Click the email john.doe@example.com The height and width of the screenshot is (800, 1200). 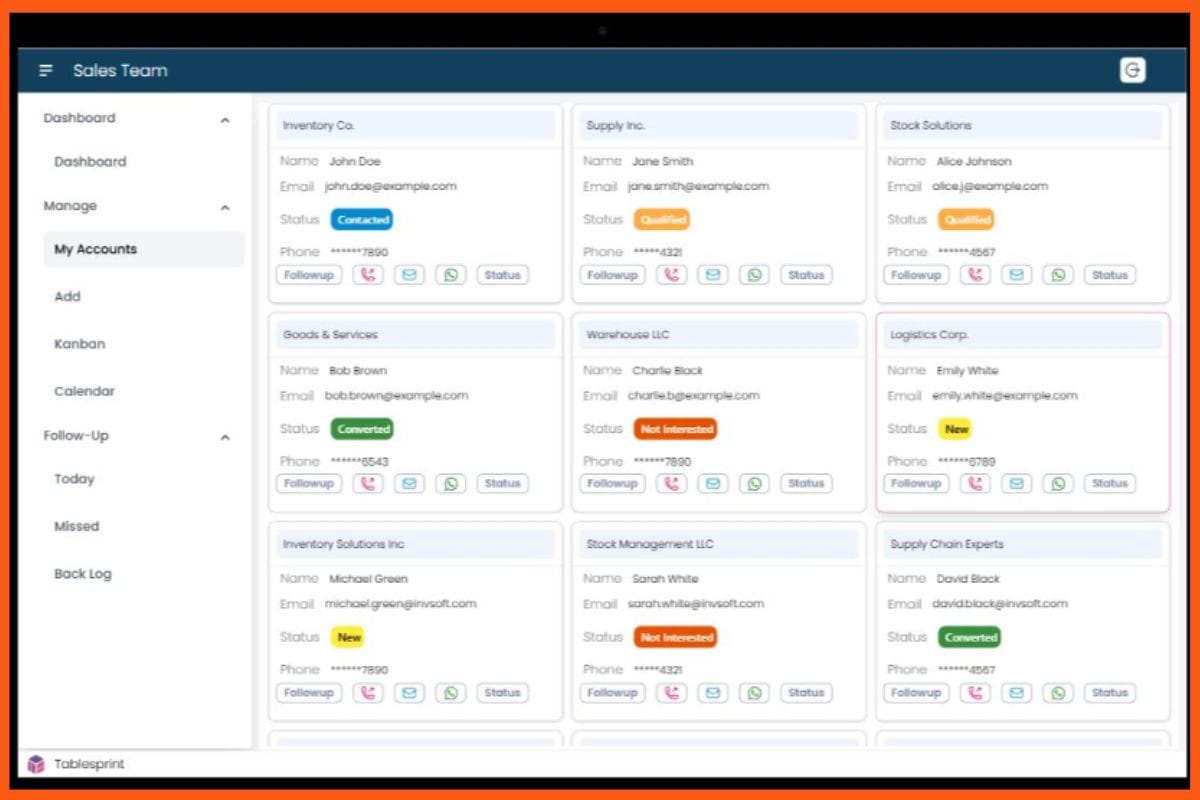pyautogui.click(x=391, y=187)
